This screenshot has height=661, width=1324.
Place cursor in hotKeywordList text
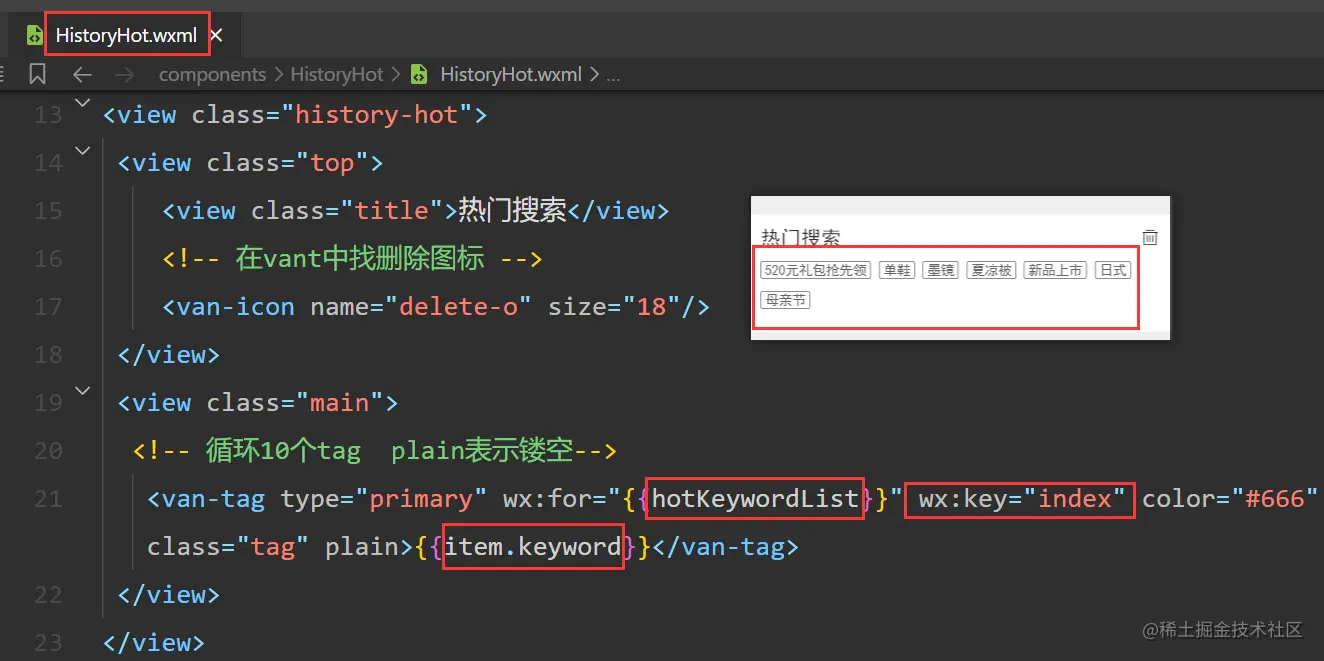click(755, 499)
